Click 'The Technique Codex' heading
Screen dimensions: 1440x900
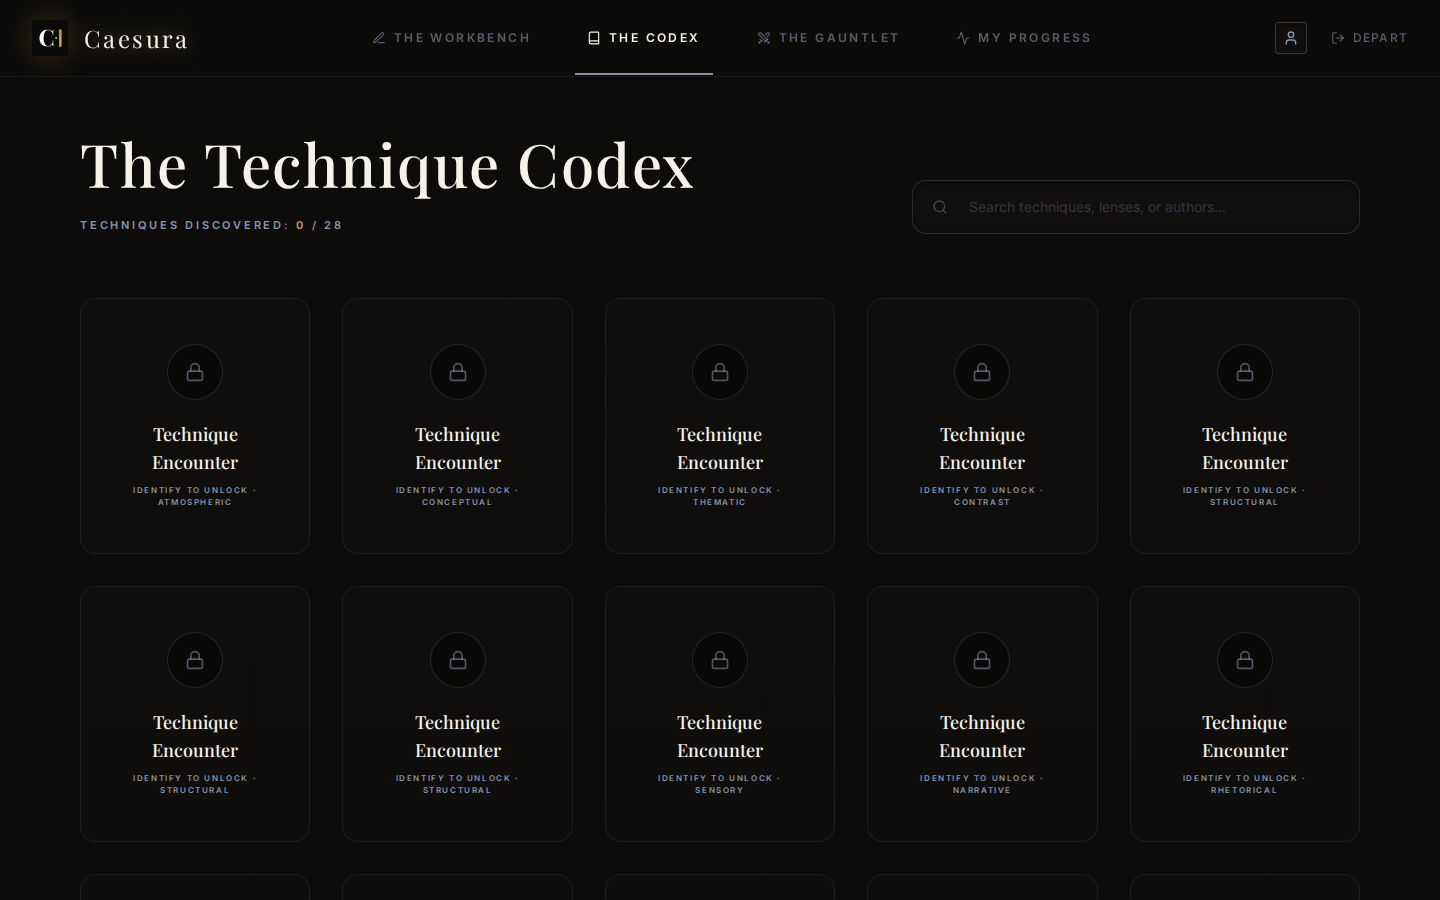click(387, 165)
